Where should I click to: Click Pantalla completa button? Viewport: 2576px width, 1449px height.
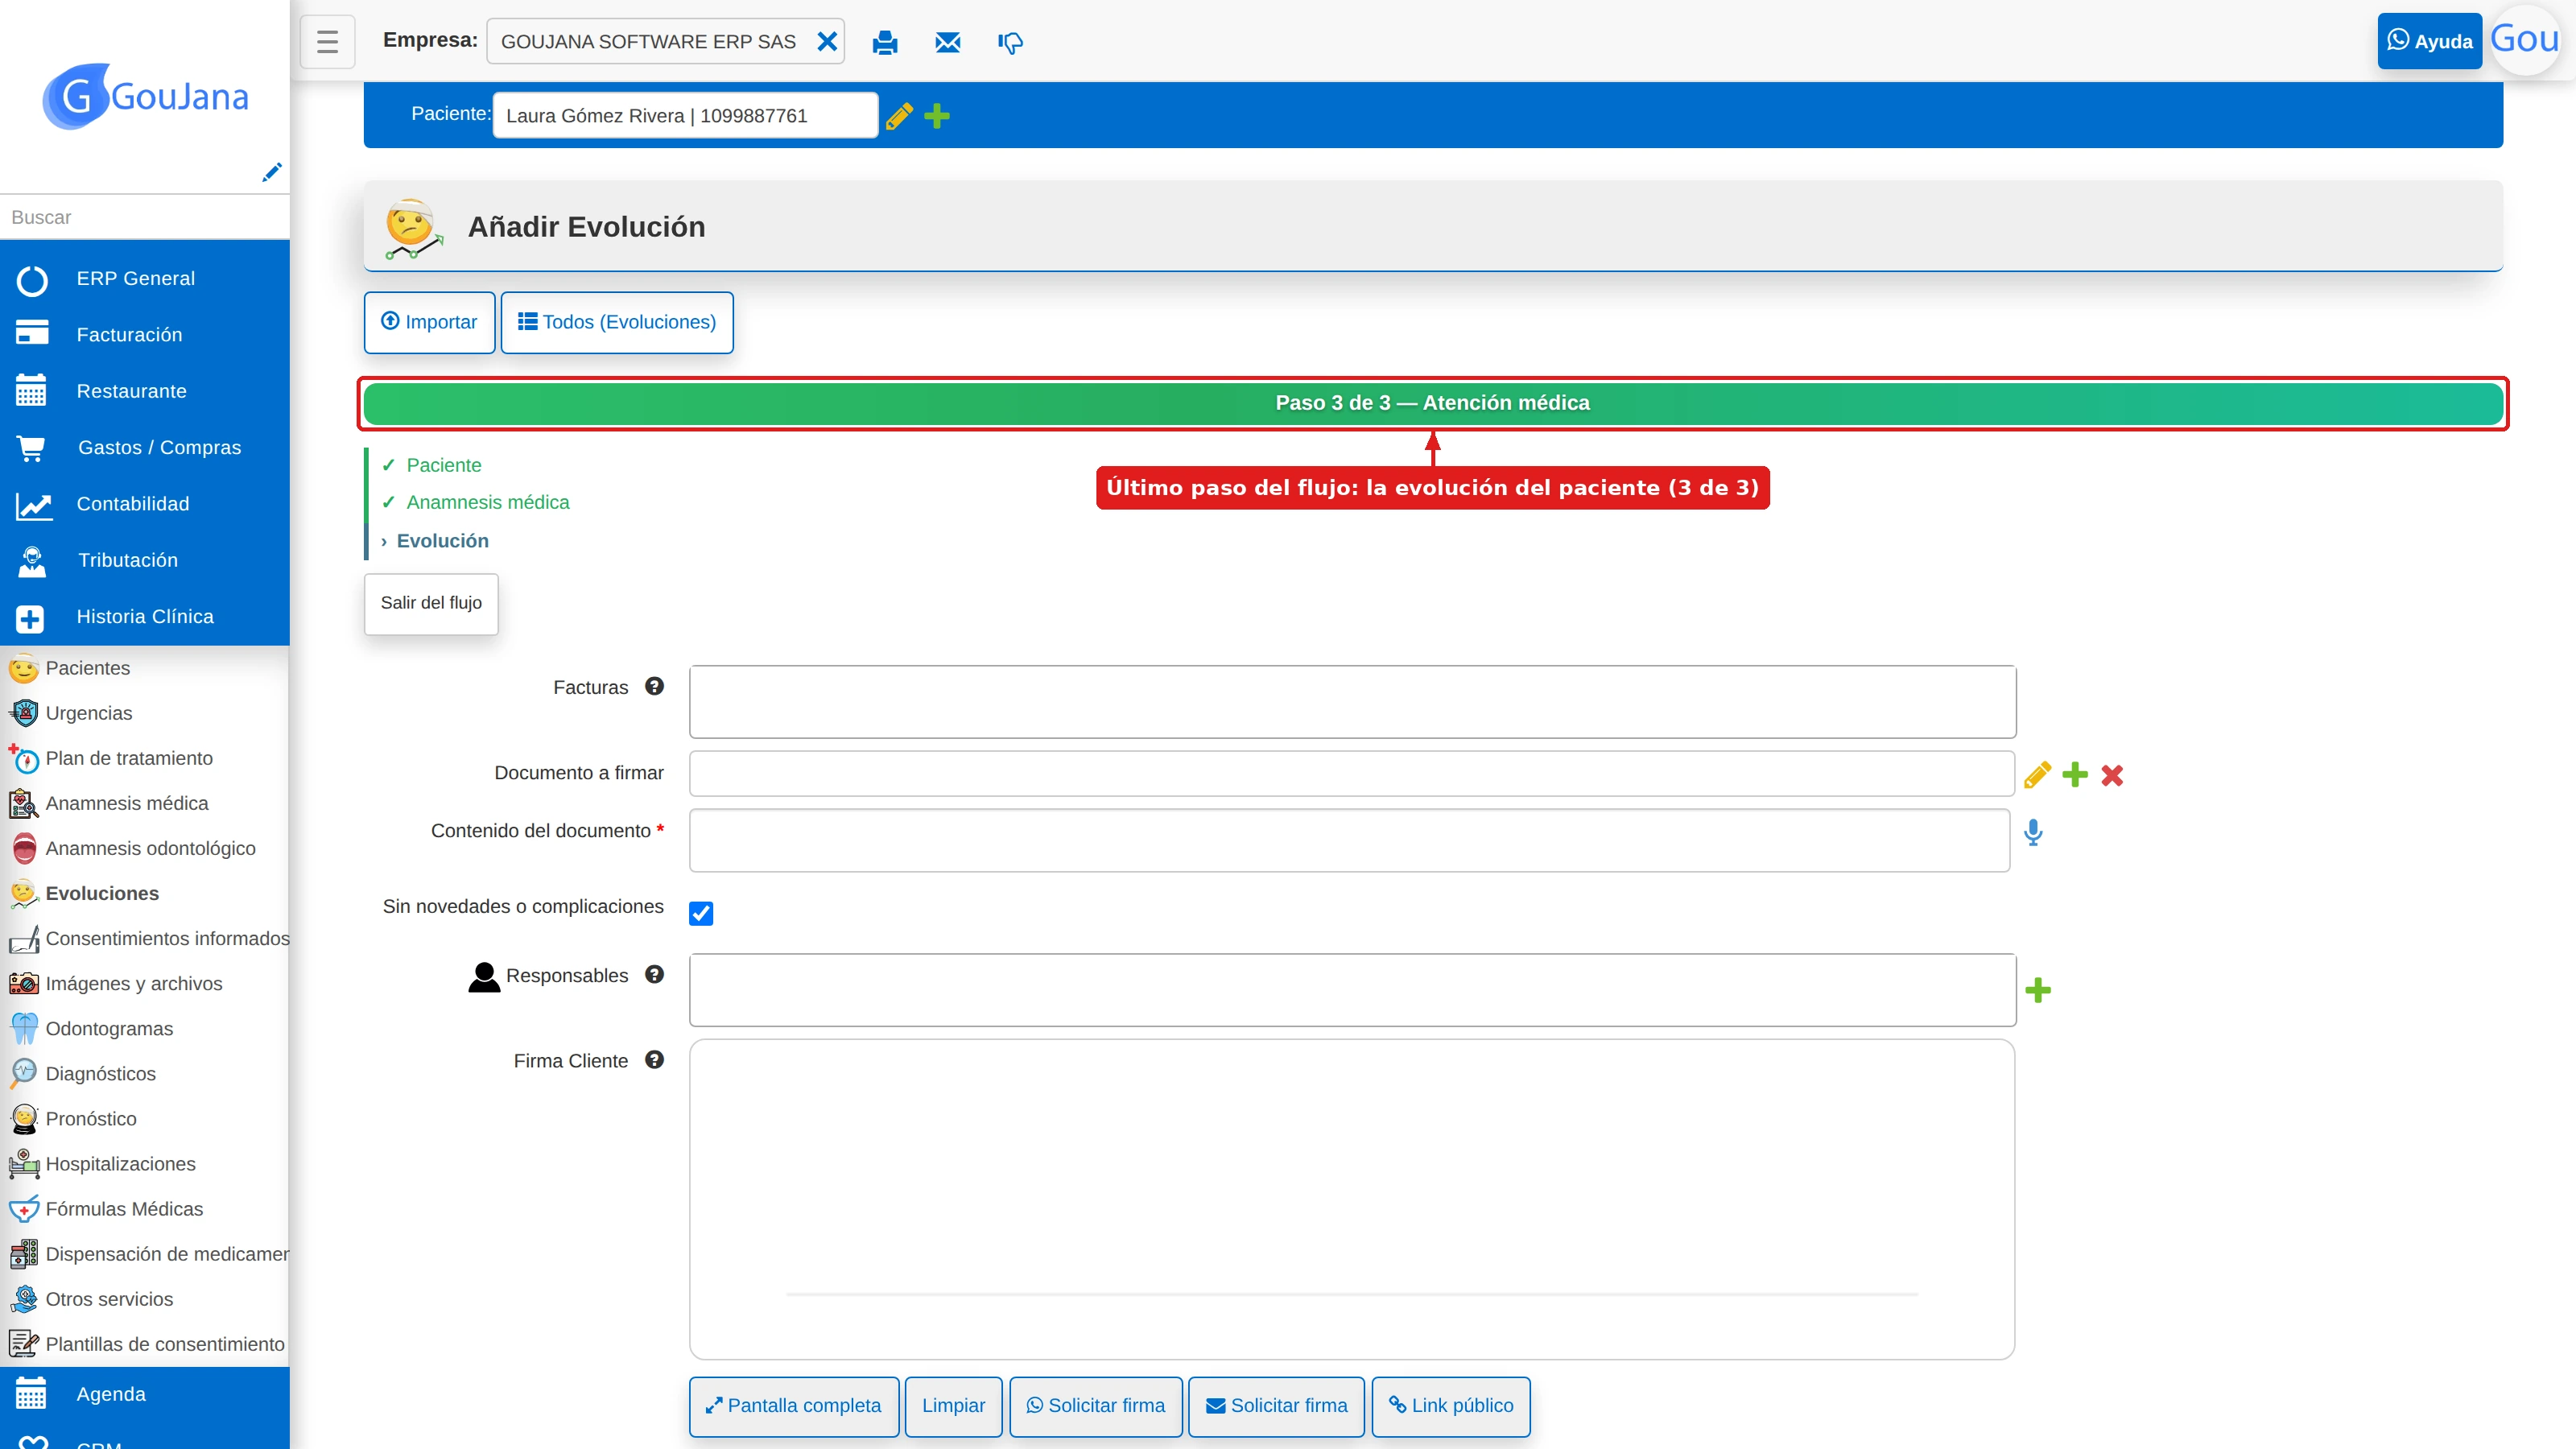[x=794, y=1406]
